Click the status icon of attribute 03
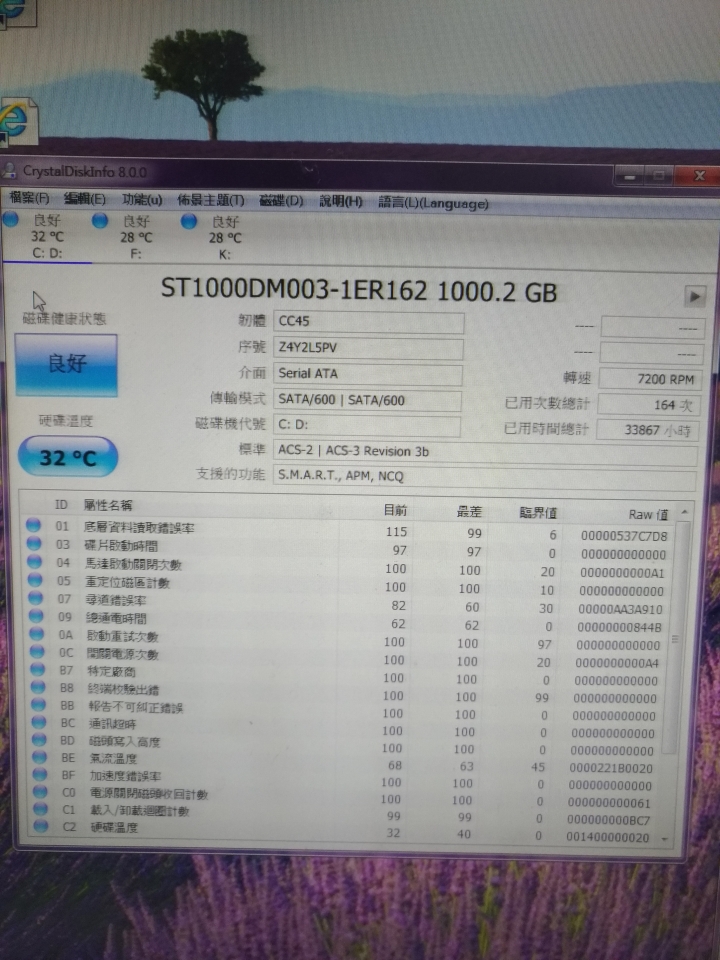 coord(34,544)
